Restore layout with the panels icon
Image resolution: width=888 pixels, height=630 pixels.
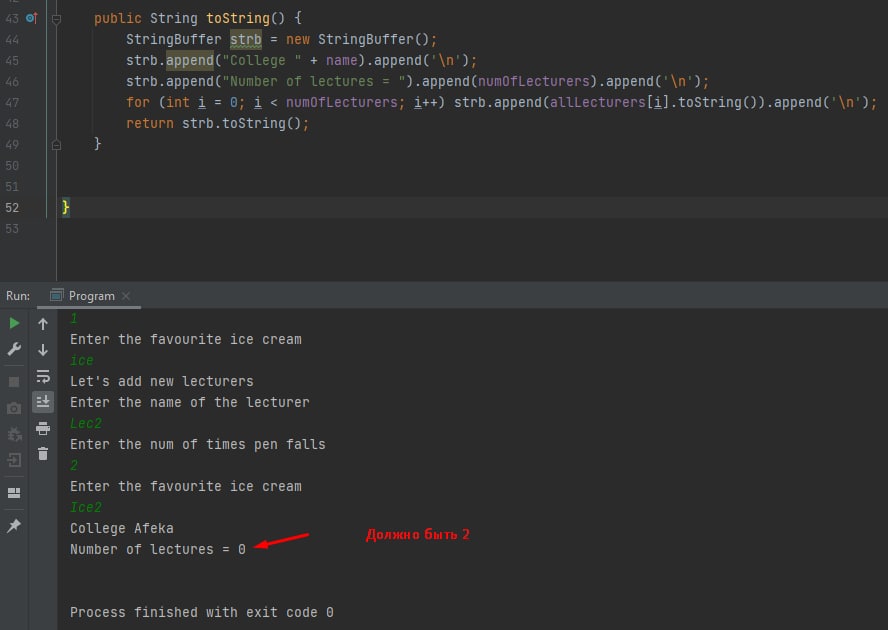pos(14,493)
